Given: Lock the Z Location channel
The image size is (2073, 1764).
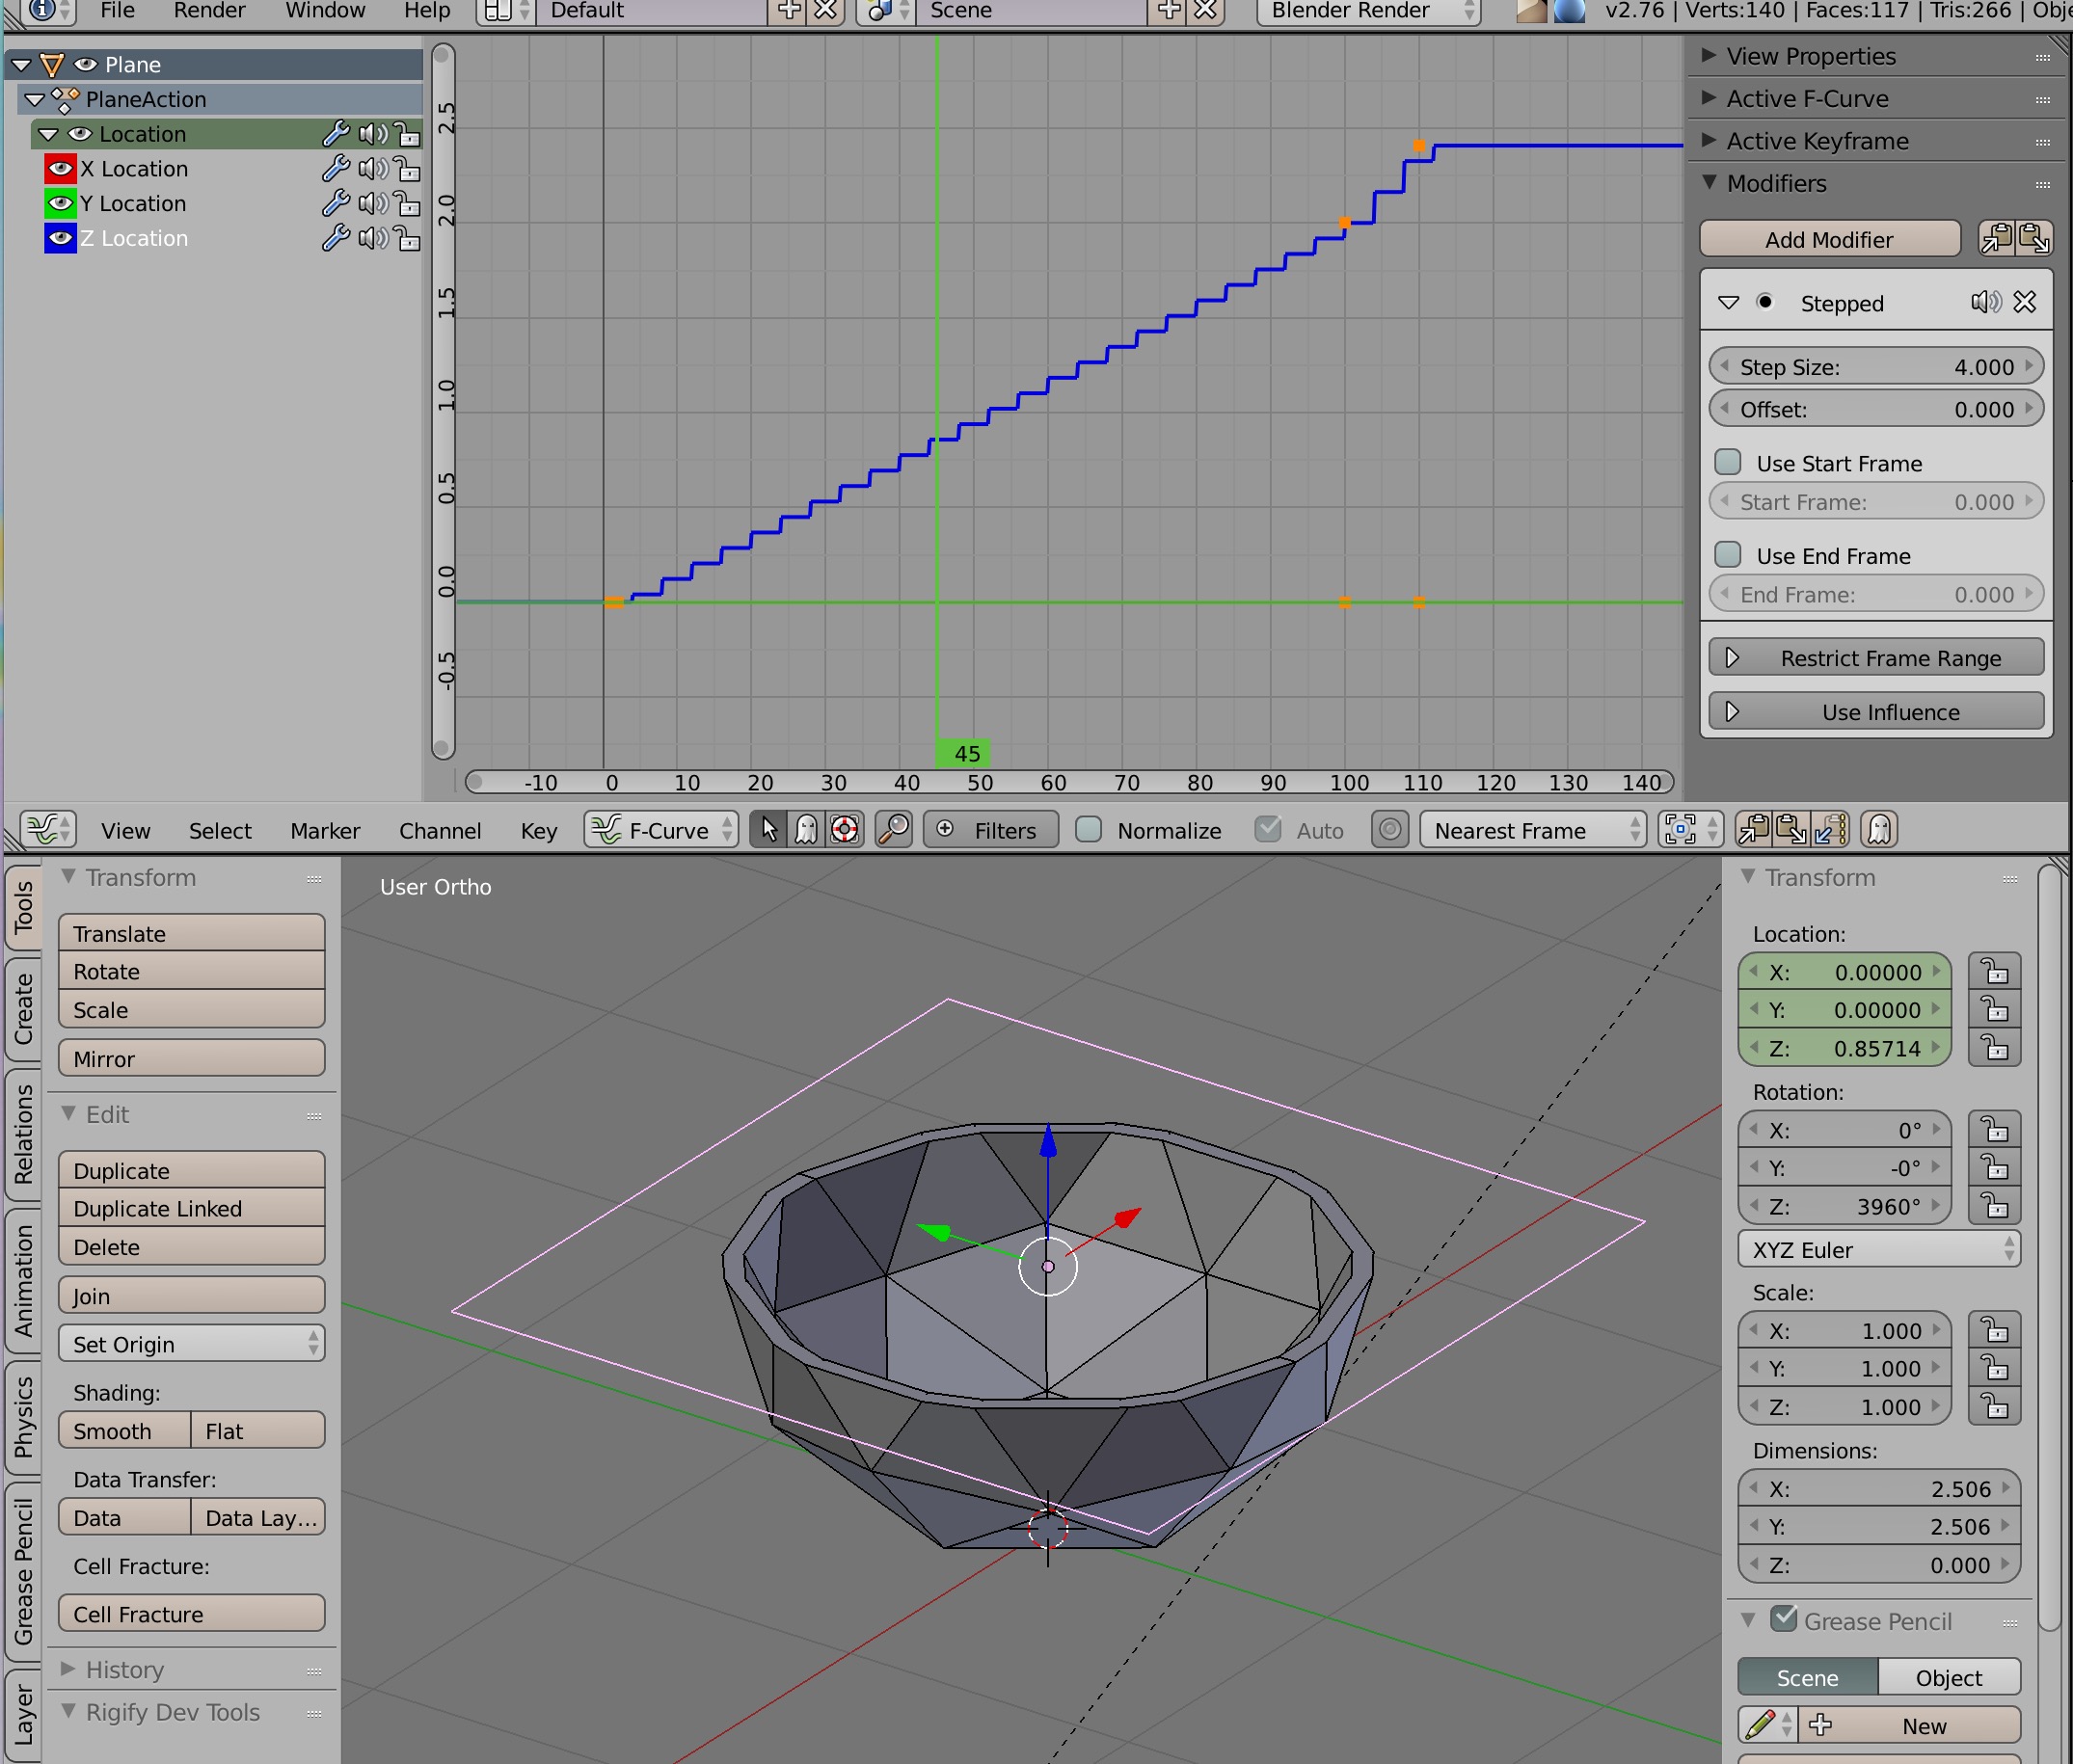Looking at the screenshot, I should coord(406,238).
